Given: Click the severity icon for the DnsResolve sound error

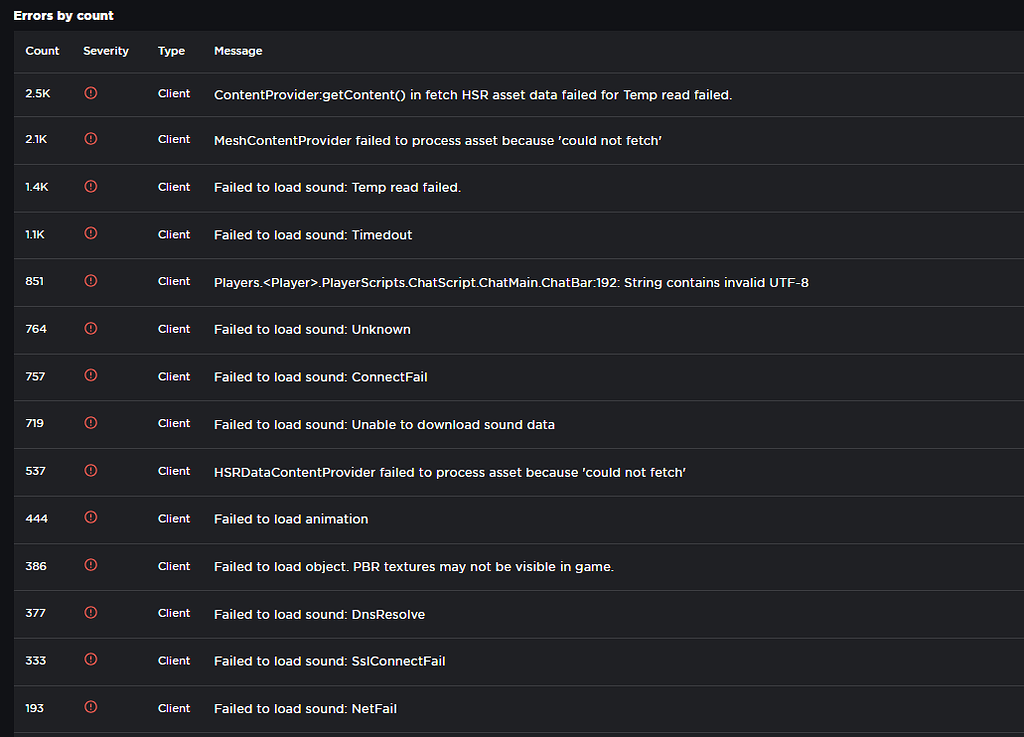Looking at the screenshot, I should click(90, 613).
